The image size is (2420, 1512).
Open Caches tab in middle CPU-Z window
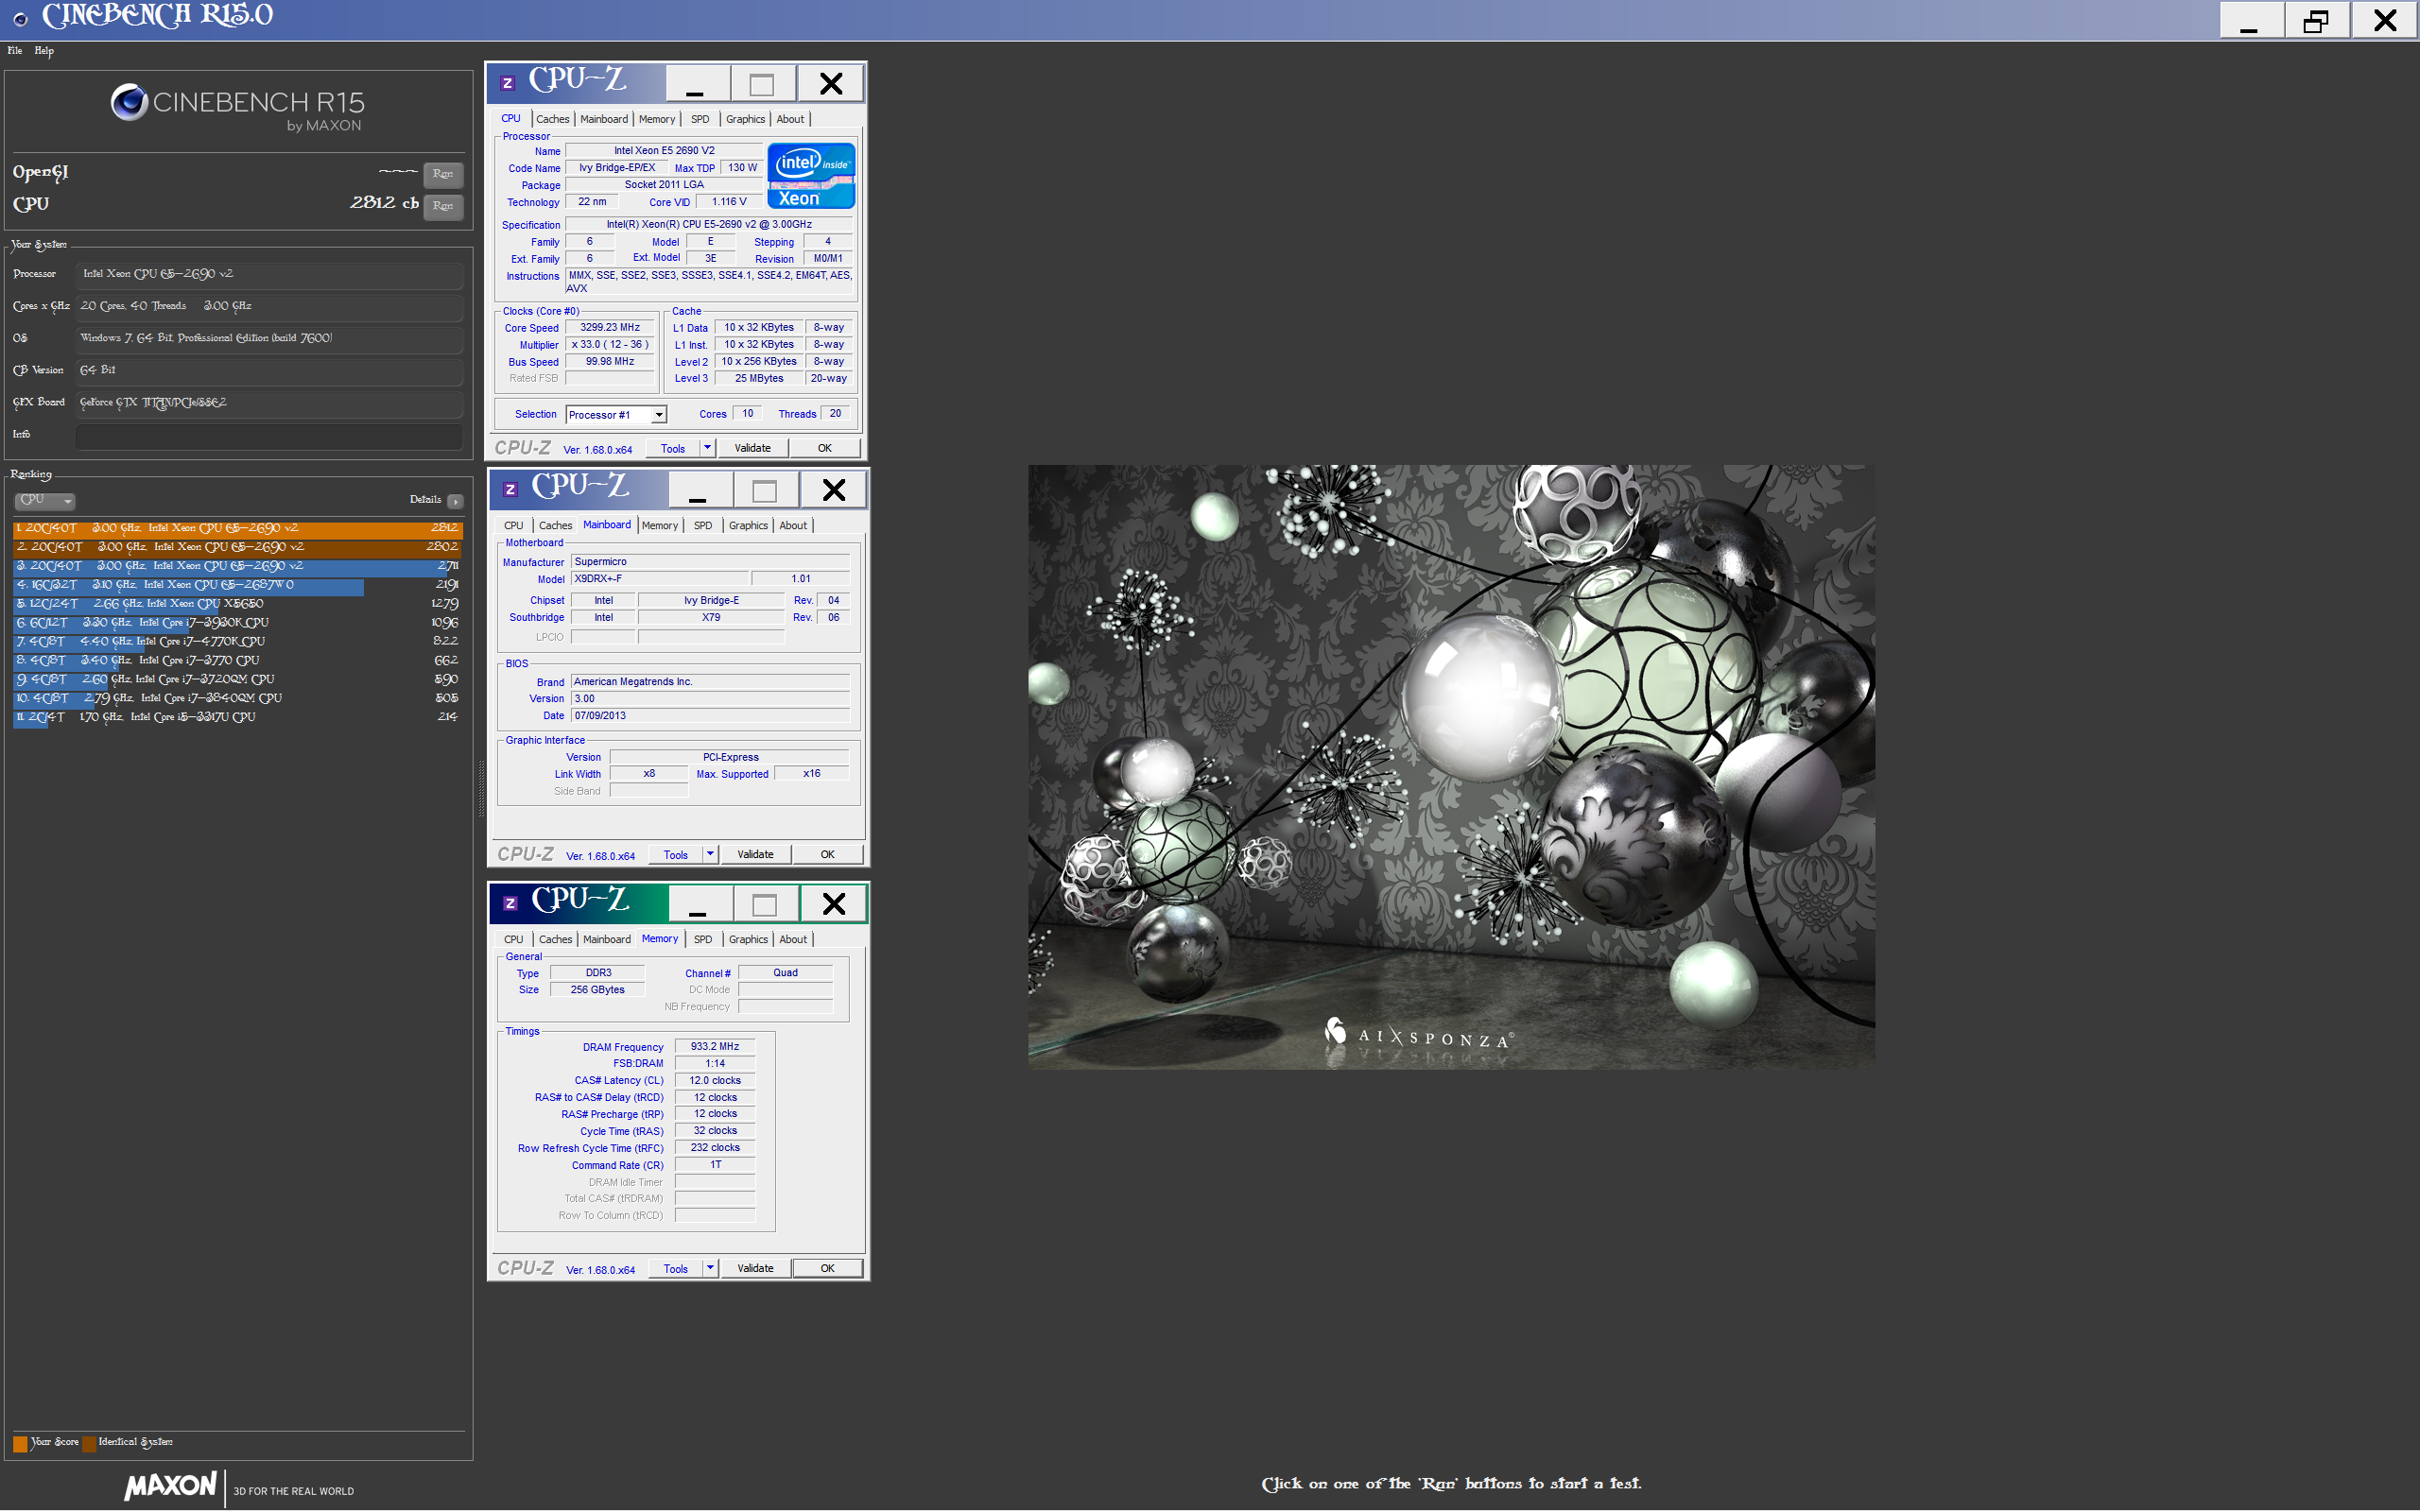point(555,525)
